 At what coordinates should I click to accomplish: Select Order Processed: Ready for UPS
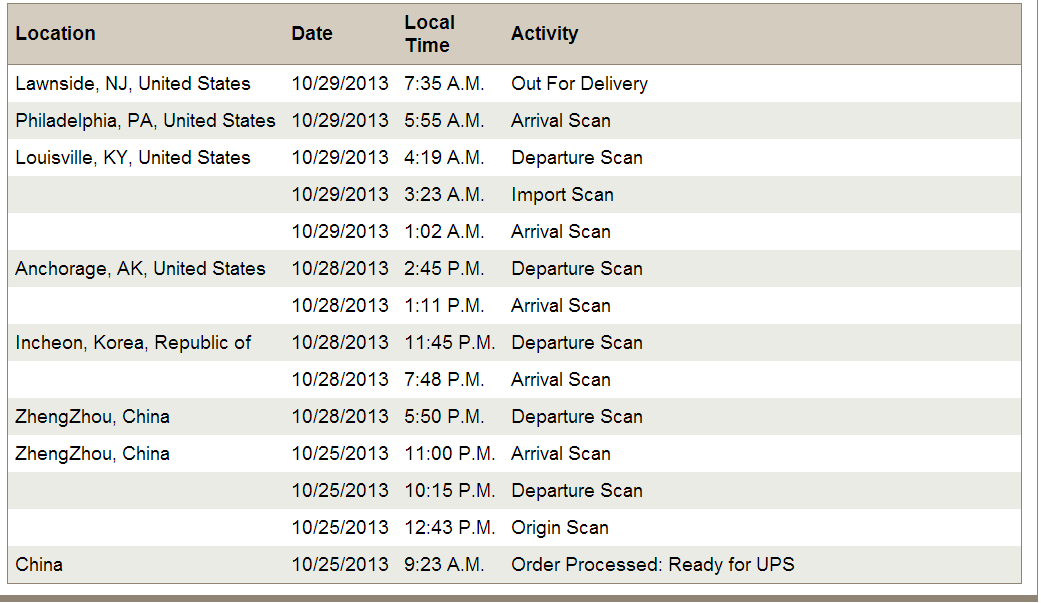click(652, 565)
